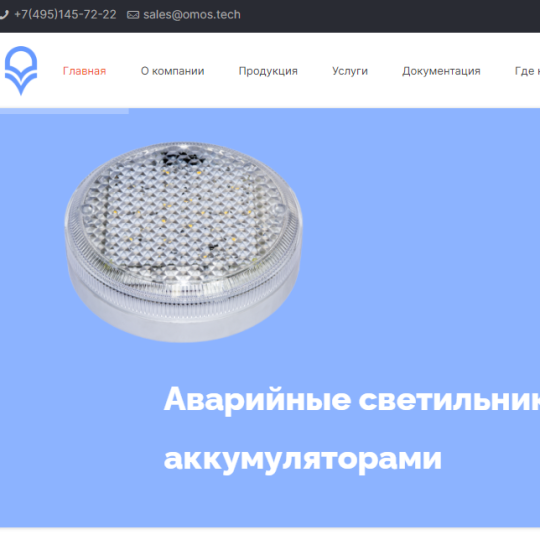The width and height of the screenshot is (540, 540).
Task: Open the sales@omos.tech email link
Action: [x=192, y=14]
